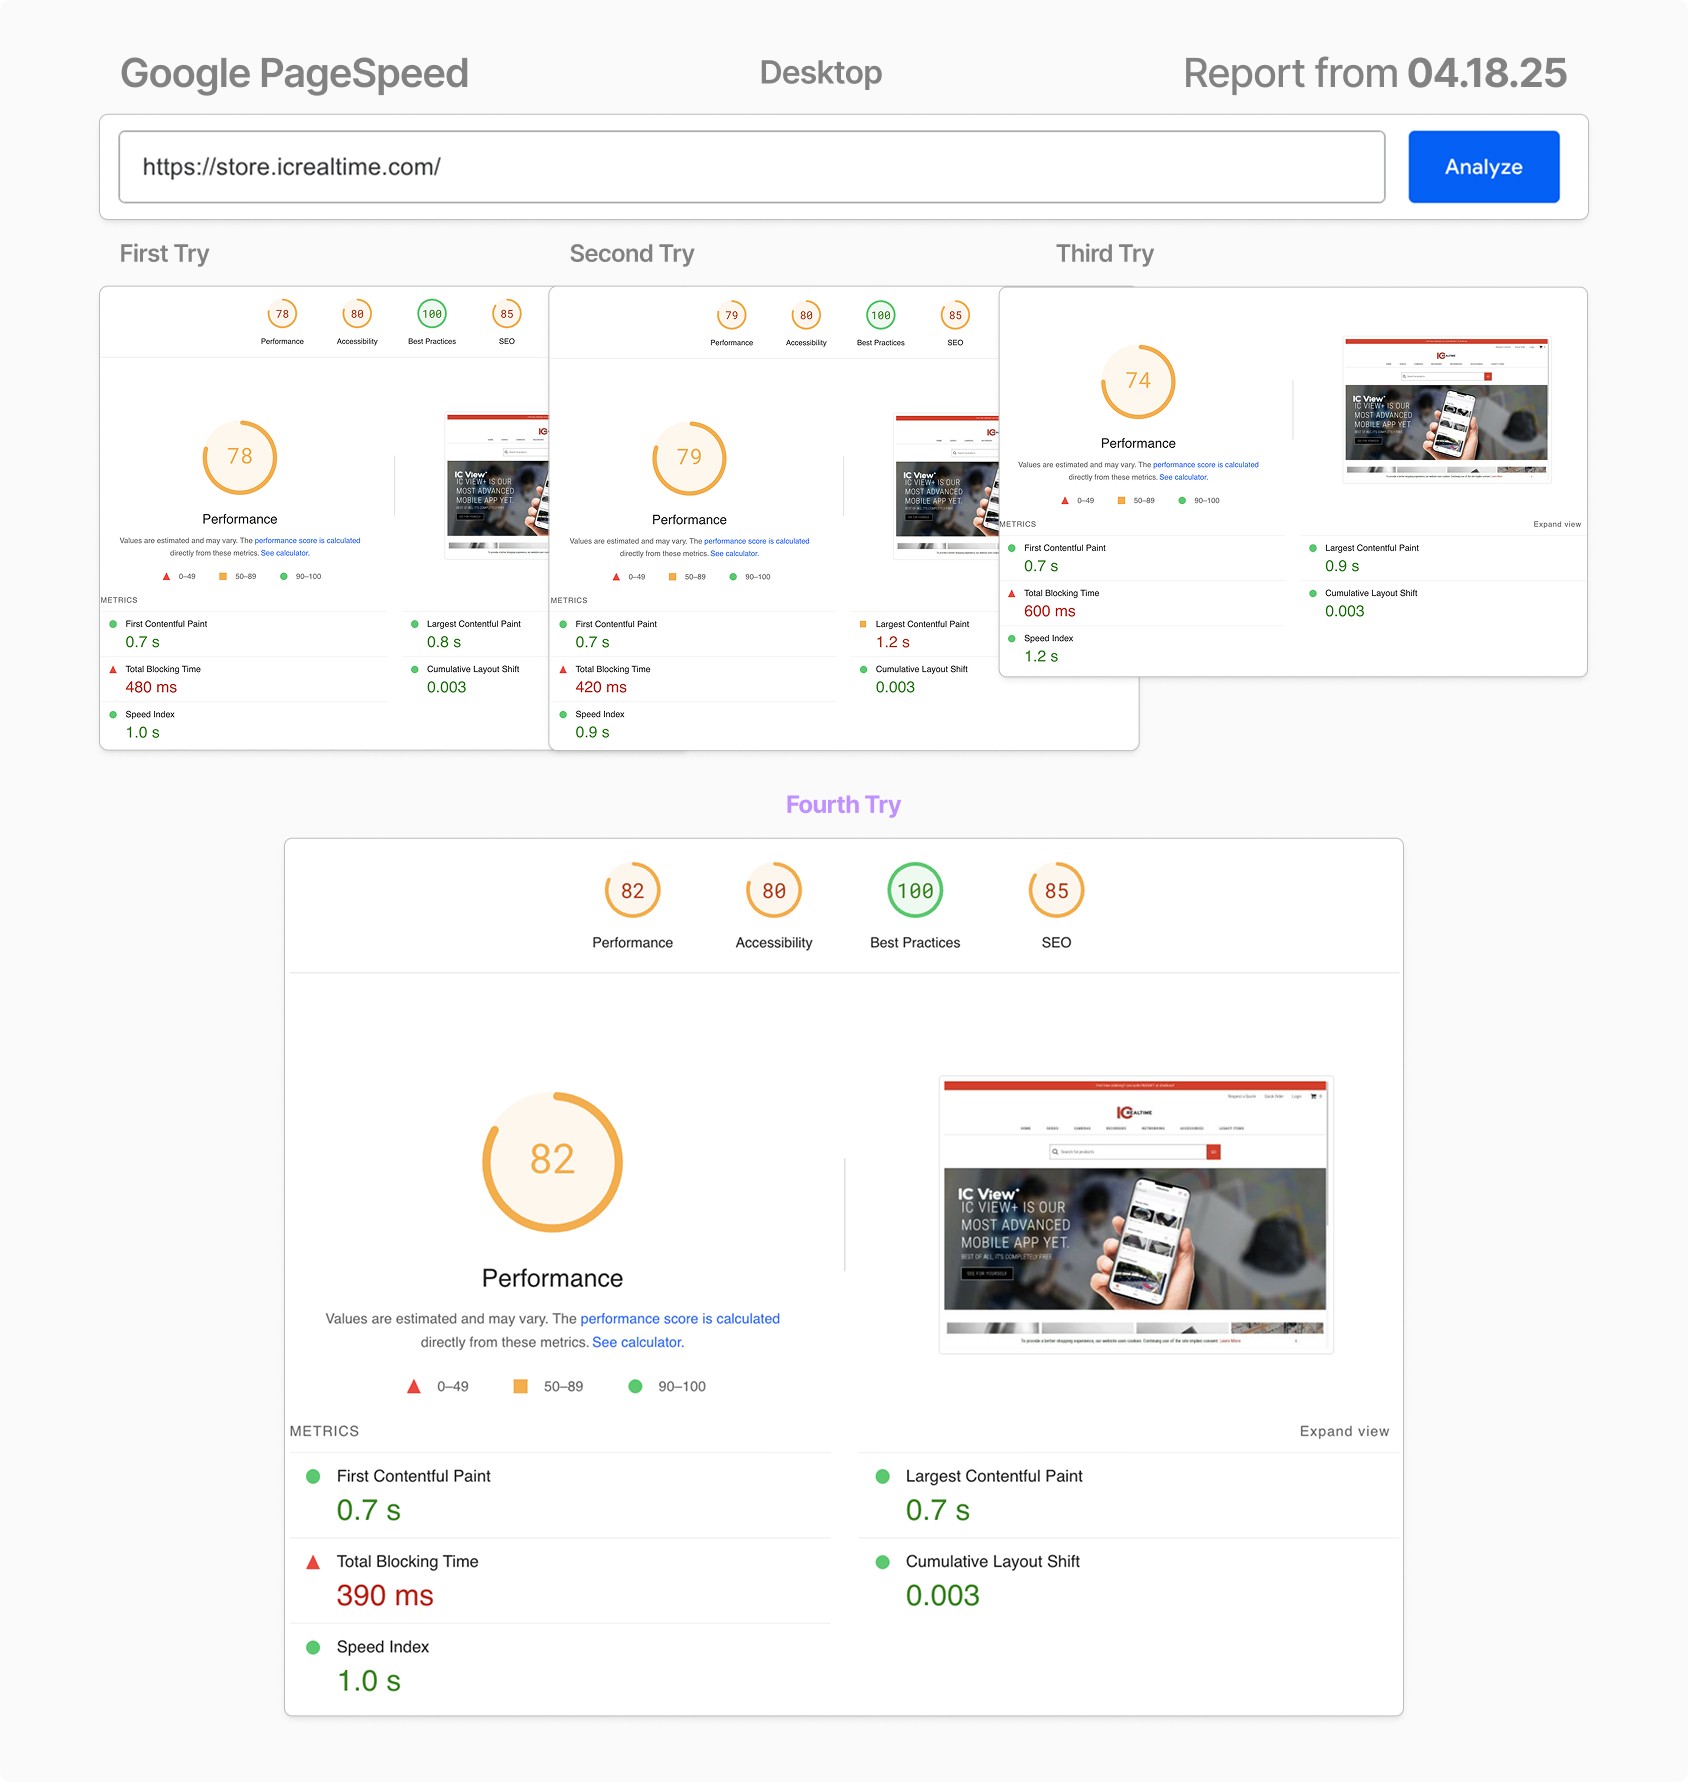Image resolution: width=1688 pixels, height=1782 pixels.
Task: Click the Third Try Performance gauge showing 74
Action: tap(1137, 381)
